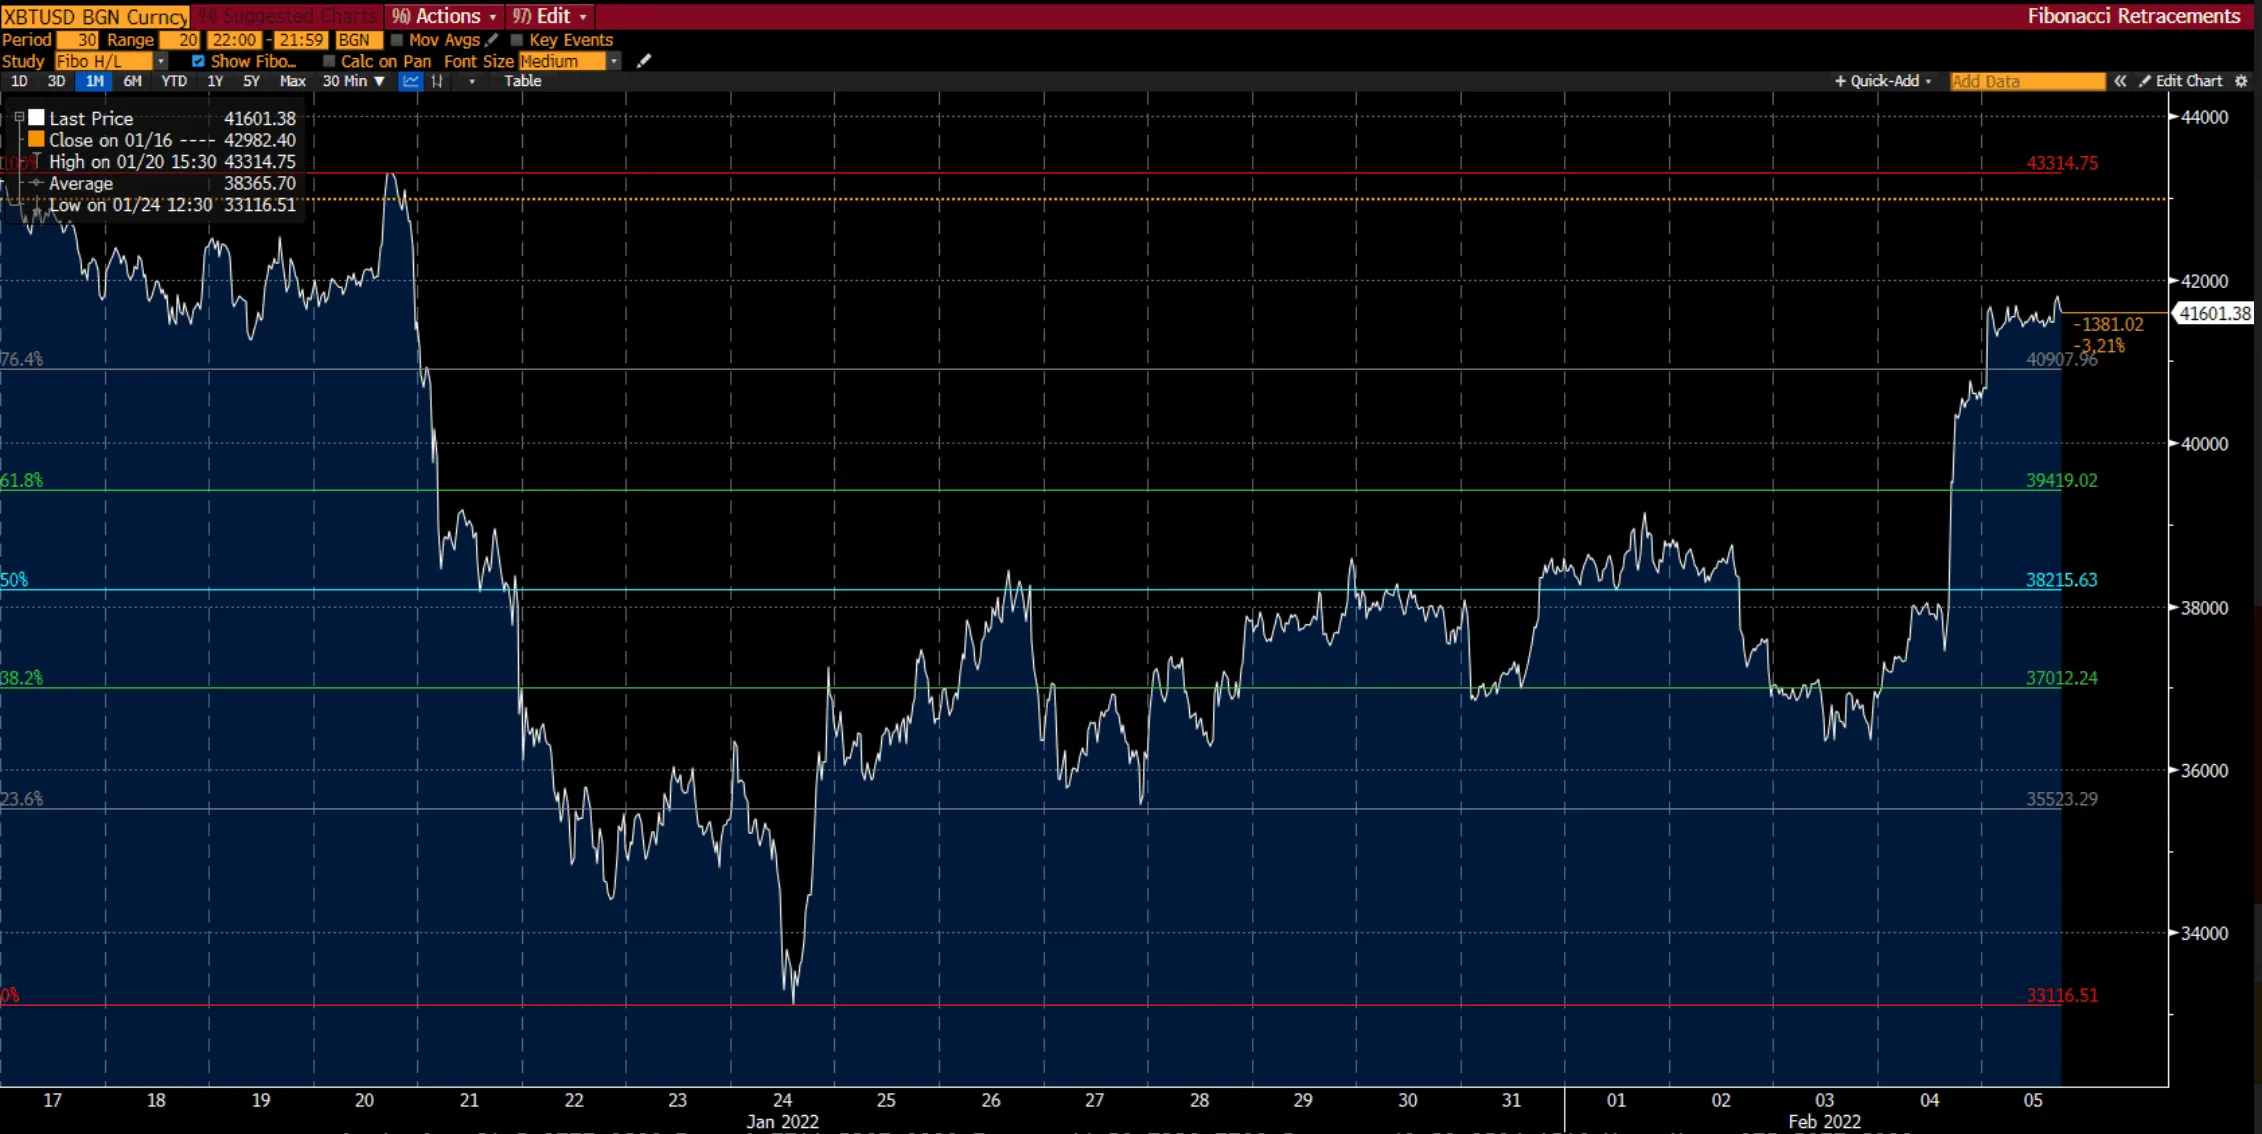Viewport: 2262px width, 1134px height.
Task: Click pencil icon beside Font Size dropdown
Action: tap(644, 61)
